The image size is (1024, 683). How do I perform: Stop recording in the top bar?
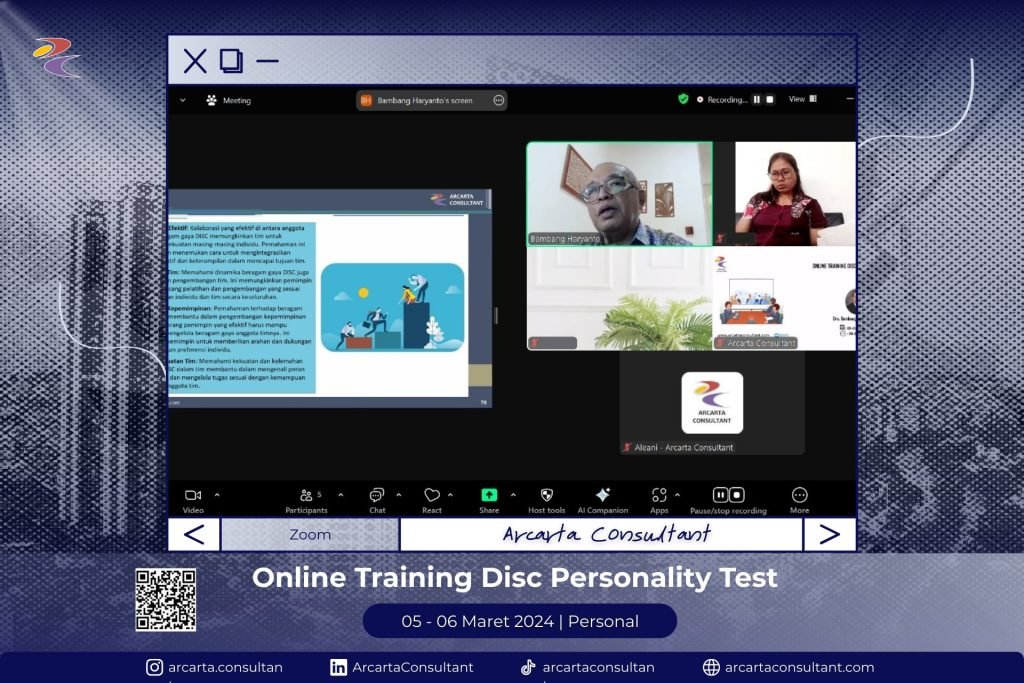point(770,100)
